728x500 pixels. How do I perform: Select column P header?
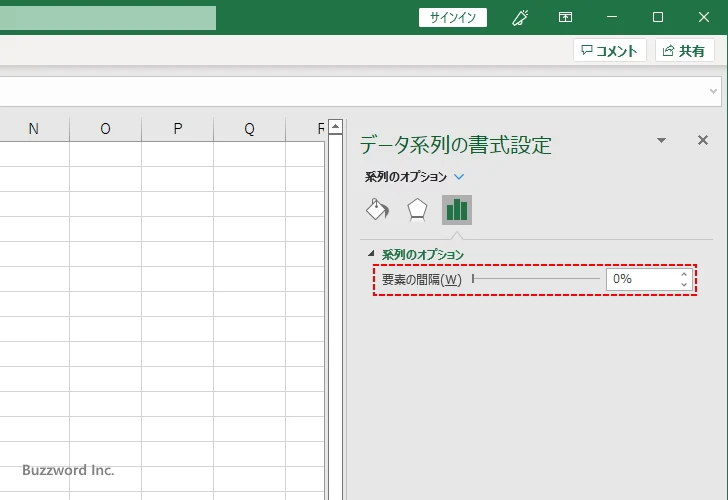pos(177,129)
